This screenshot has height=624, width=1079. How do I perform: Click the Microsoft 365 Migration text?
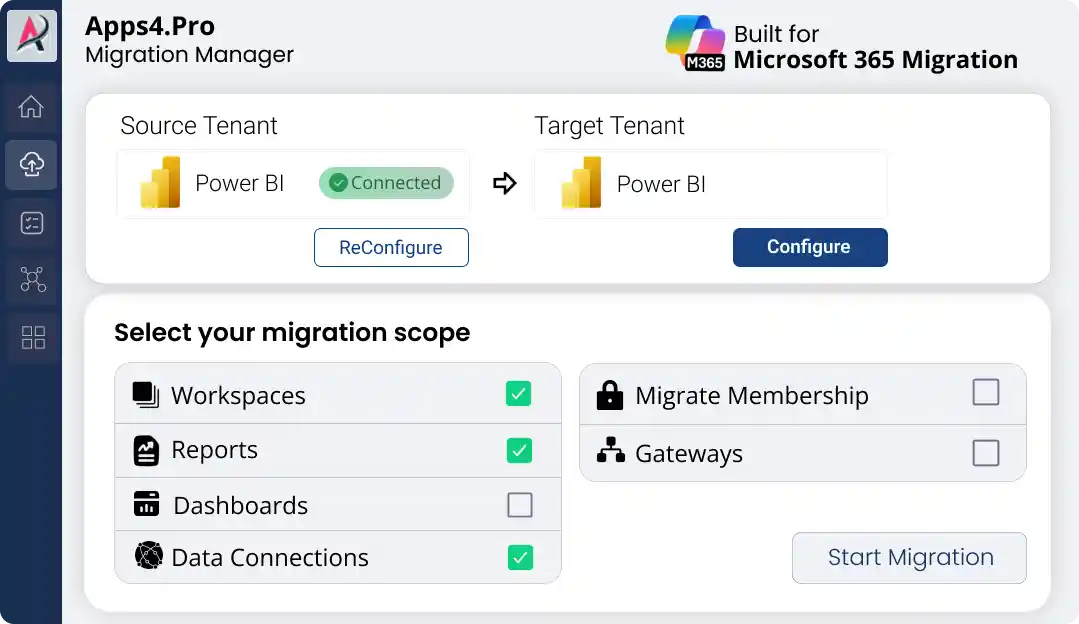(x=875, y=60)
